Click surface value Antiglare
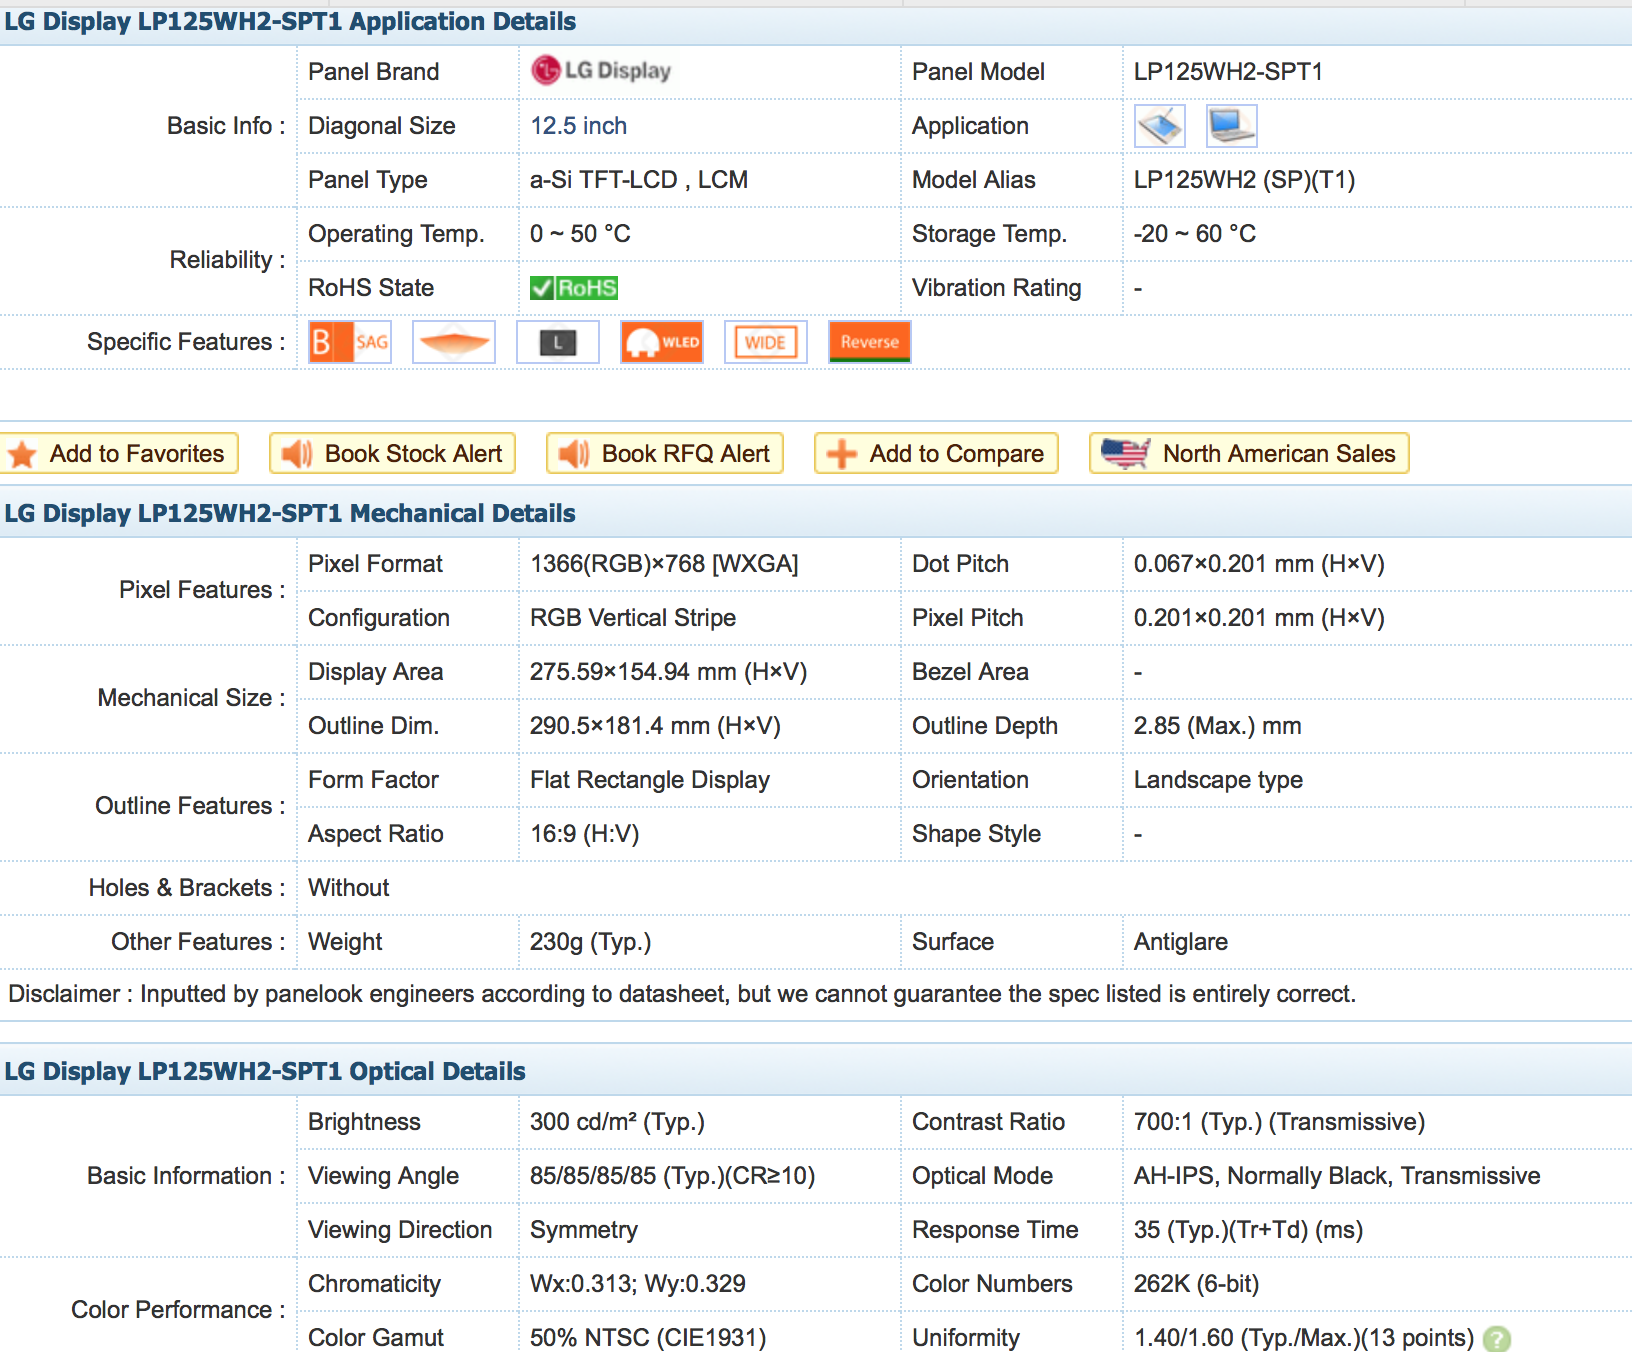The width and height of the screenshot is (1632, 1352). click(x=1180, y=942)
